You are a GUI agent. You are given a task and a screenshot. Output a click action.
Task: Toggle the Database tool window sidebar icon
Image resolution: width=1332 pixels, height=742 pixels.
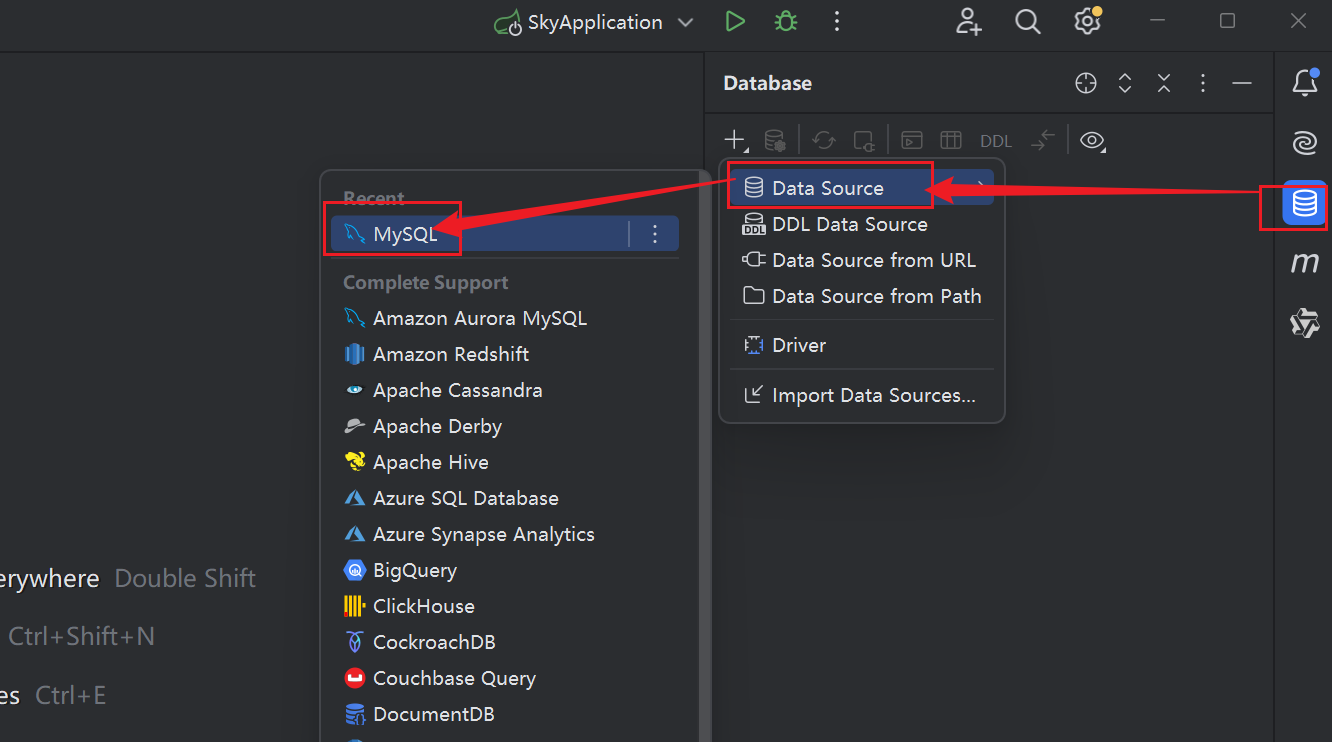1305,204
